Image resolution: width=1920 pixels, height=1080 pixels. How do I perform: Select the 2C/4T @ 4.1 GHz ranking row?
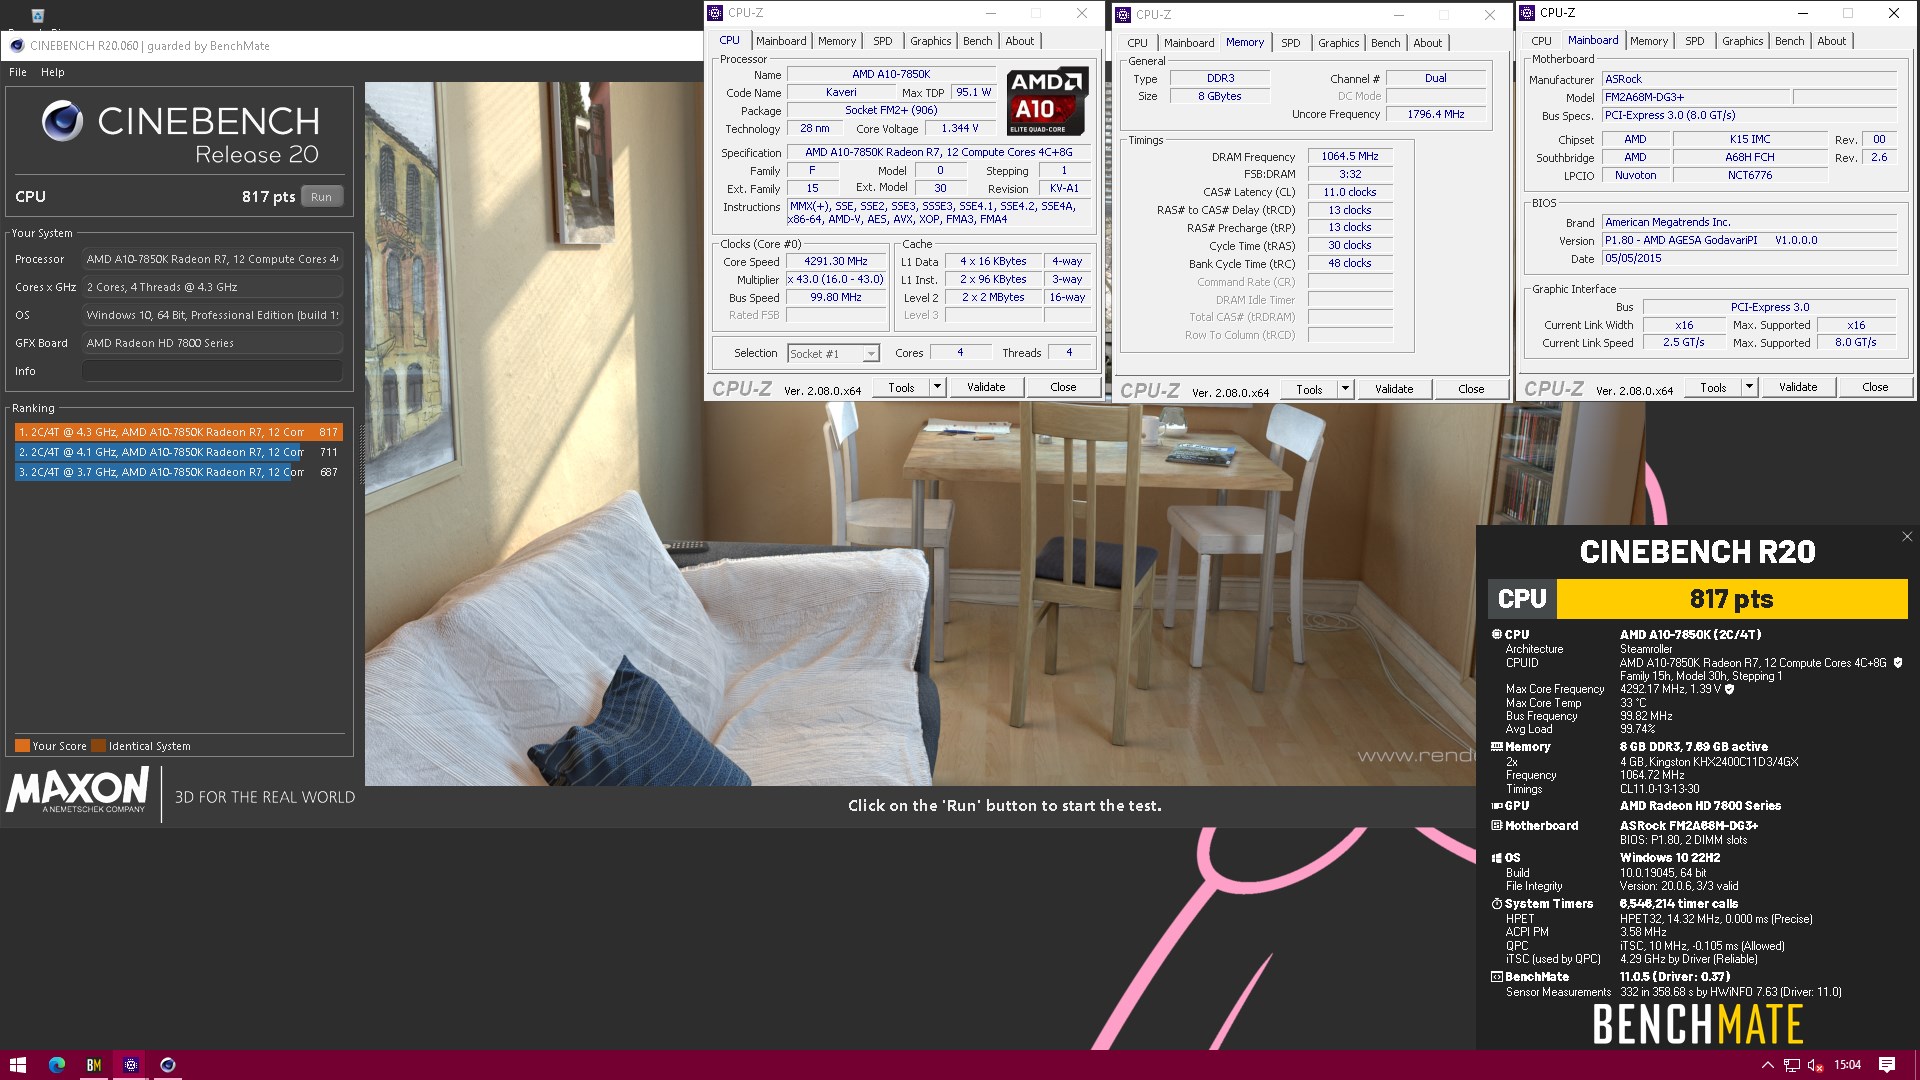[x=178, y=452]
